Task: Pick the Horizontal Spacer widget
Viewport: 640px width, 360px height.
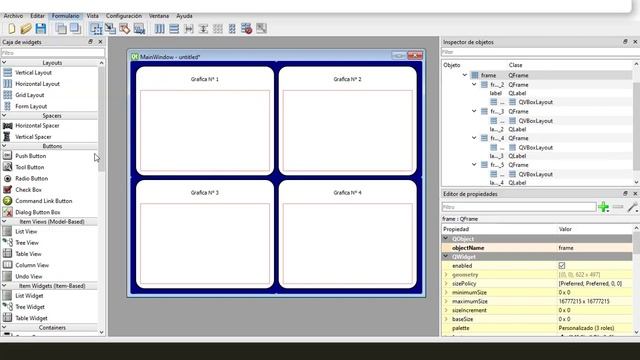Action: click(x=37, y=126)
